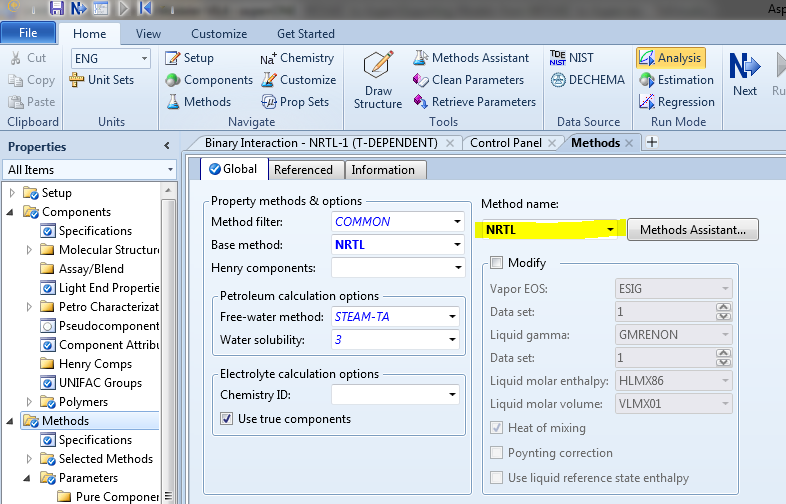The height and width of the screenshot is (504, 786).
Task: Open the File menu
Action: 28,33
